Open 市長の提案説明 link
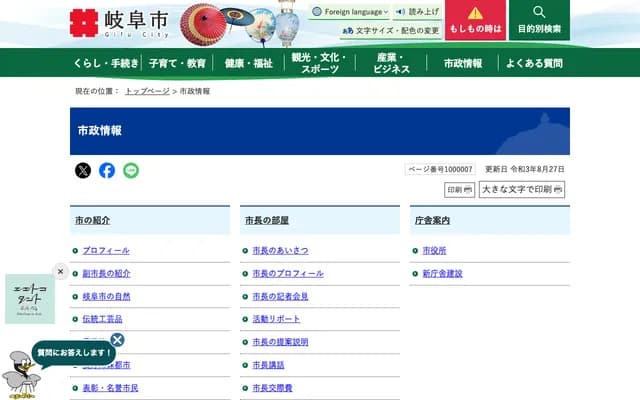 [280, 342]
